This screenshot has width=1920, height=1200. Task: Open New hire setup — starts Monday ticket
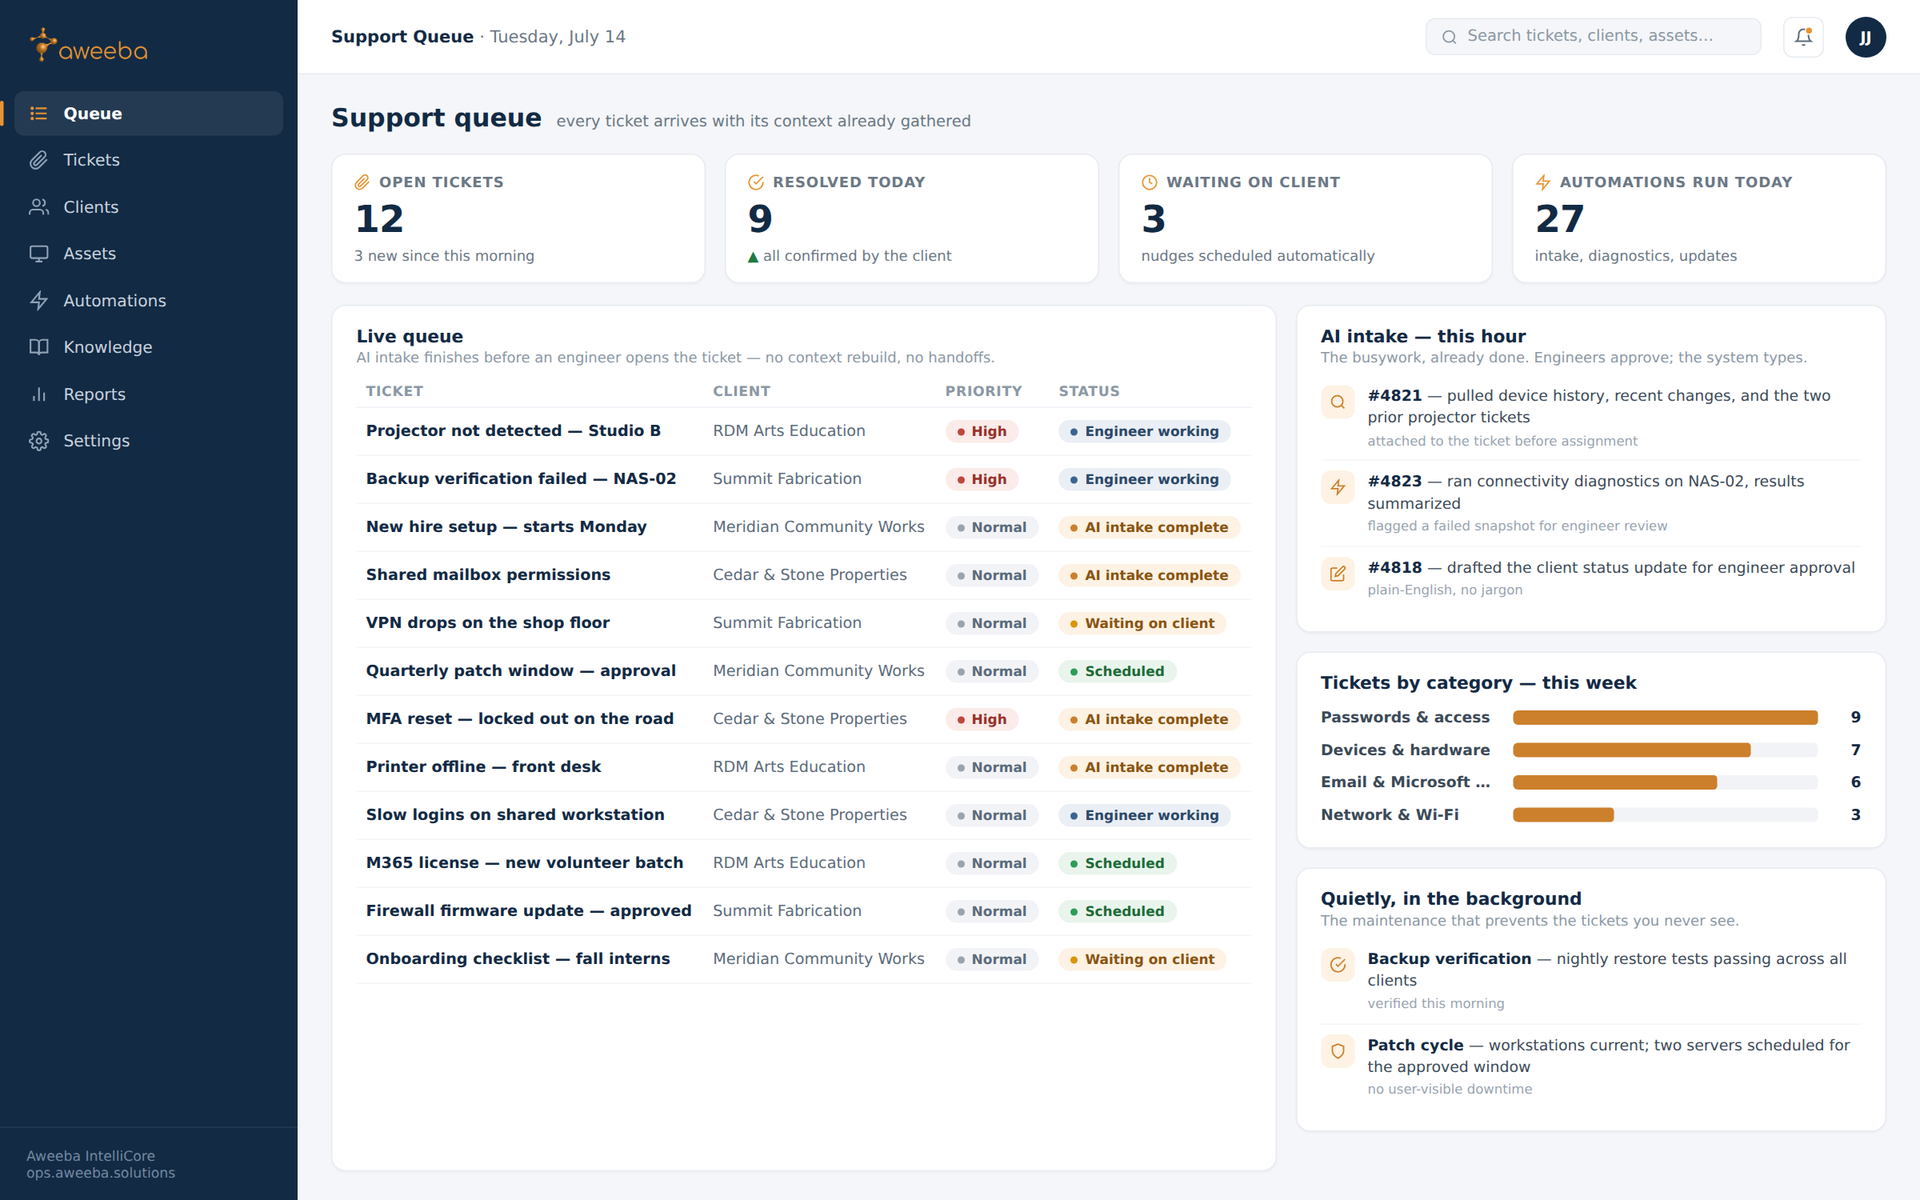(x=506, y=527)
